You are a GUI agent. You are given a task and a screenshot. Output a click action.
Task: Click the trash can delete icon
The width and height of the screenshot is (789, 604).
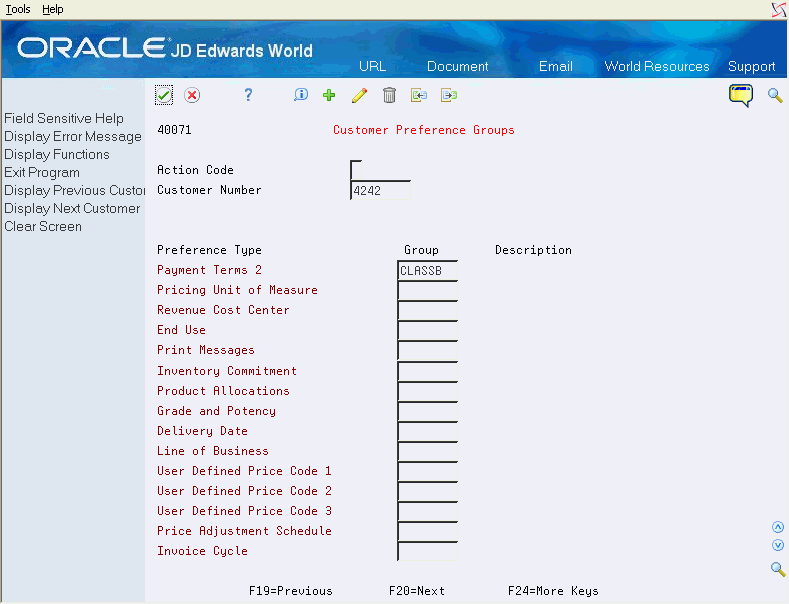click(x=389, y=95)
